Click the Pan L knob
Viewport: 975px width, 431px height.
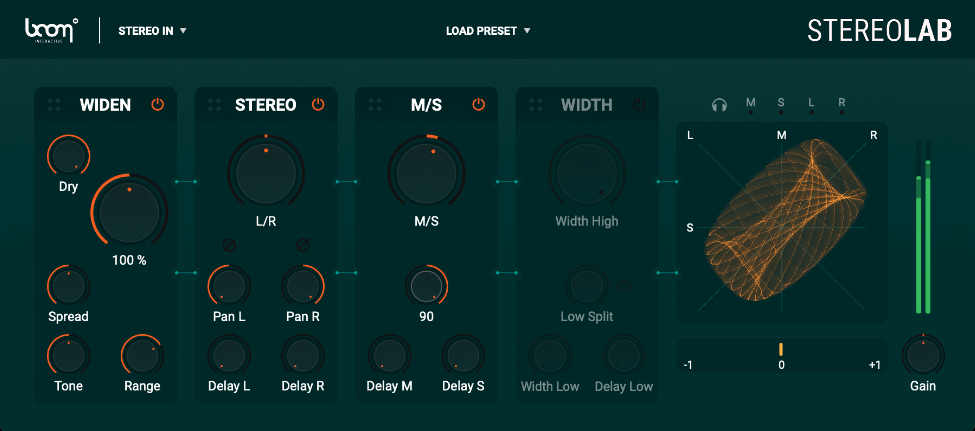click(229, 286)
